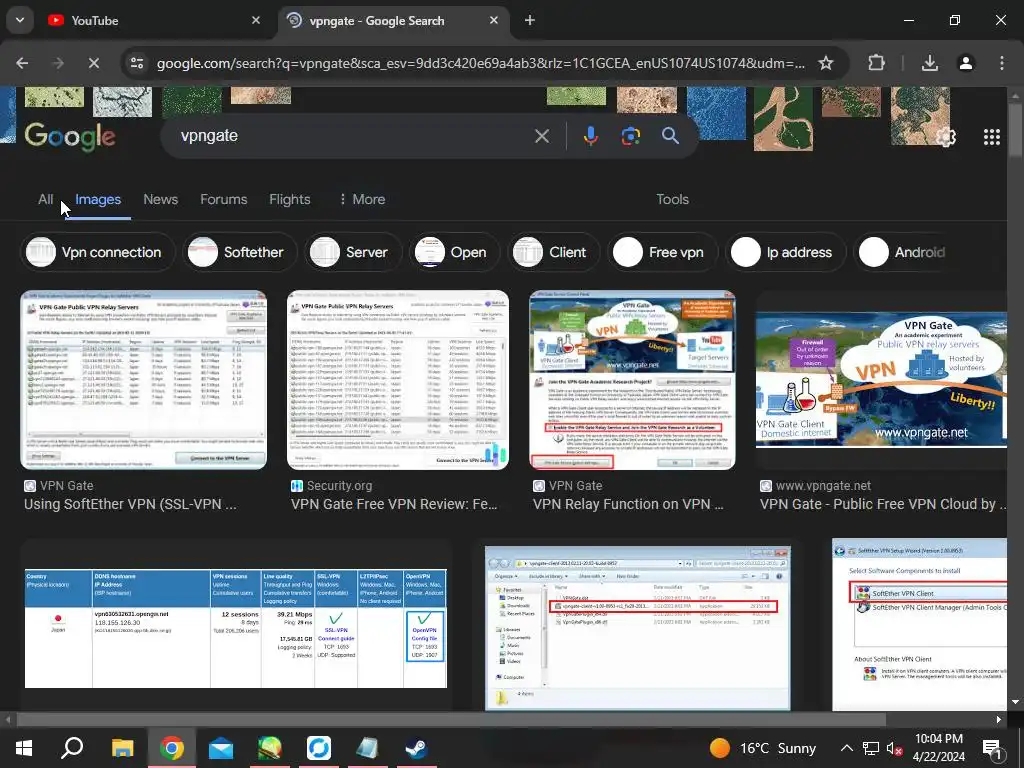Go to the Google logo homepage
1024x768 pixels.
tap(70, 136)
